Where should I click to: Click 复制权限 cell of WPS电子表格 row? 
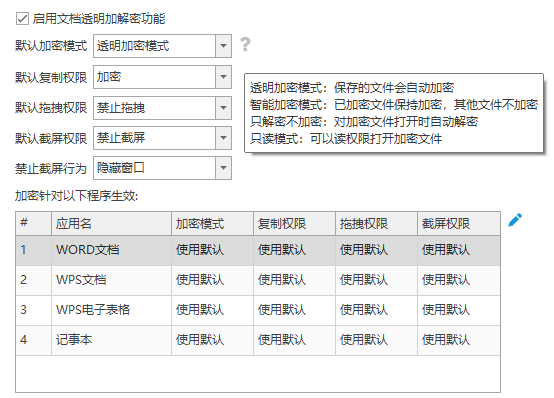pyautogui.click(x=294, y=310)
